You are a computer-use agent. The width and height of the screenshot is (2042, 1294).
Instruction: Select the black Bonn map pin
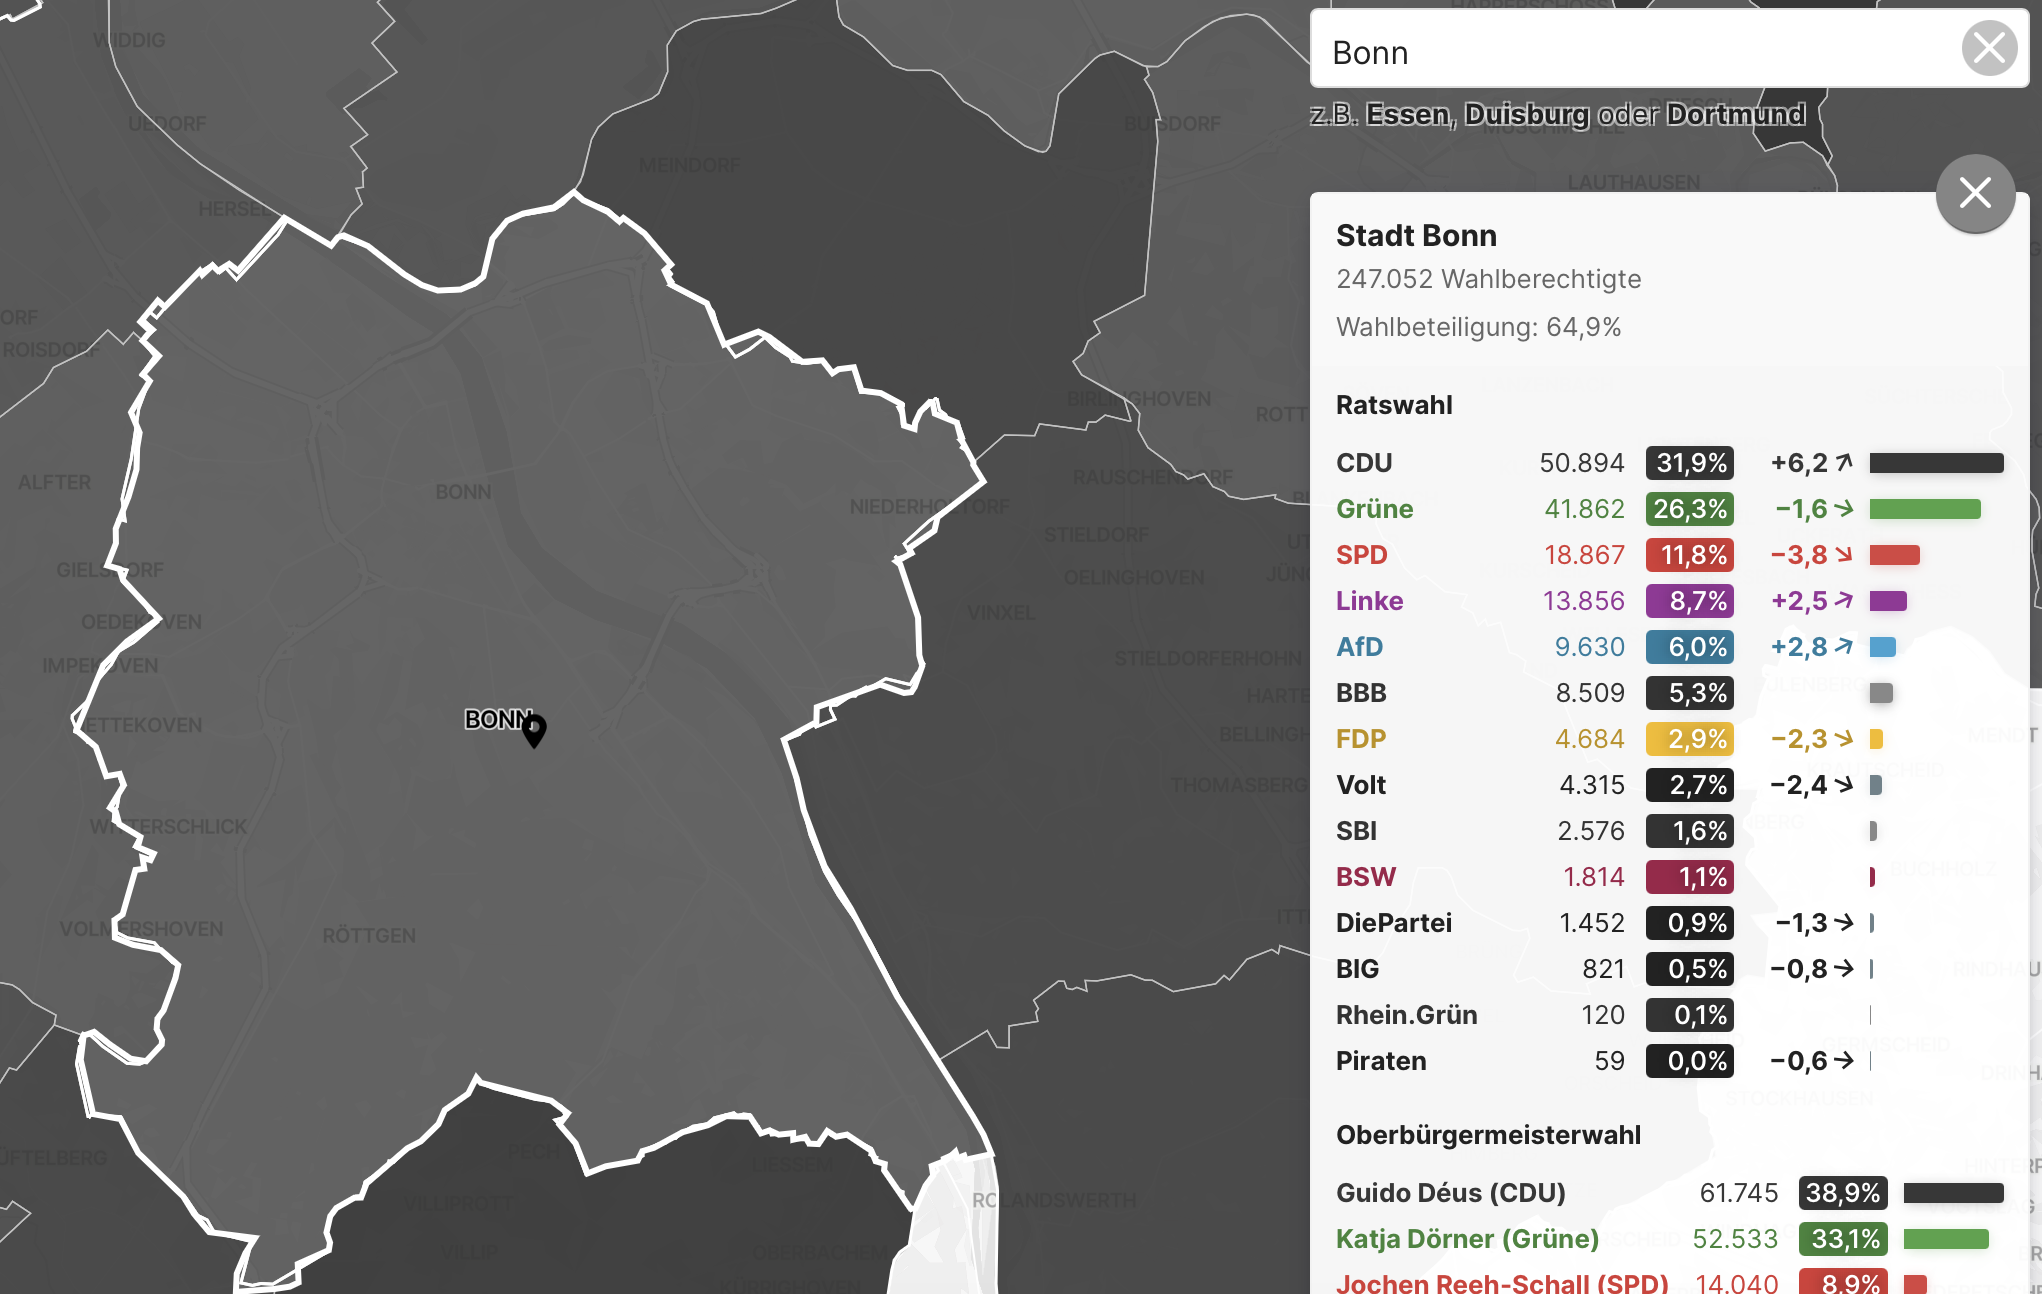point(534,730)
